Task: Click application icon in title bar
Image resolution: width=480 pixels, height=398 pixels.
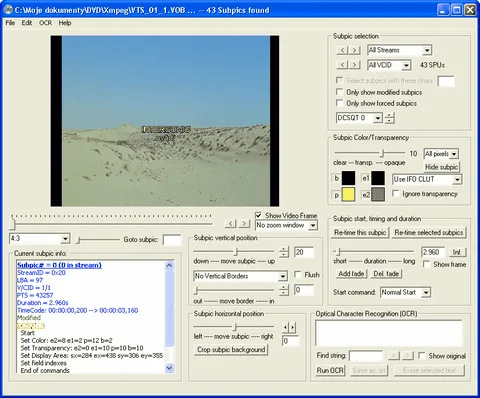Action: pyautogui.click(x=8, y=10)
